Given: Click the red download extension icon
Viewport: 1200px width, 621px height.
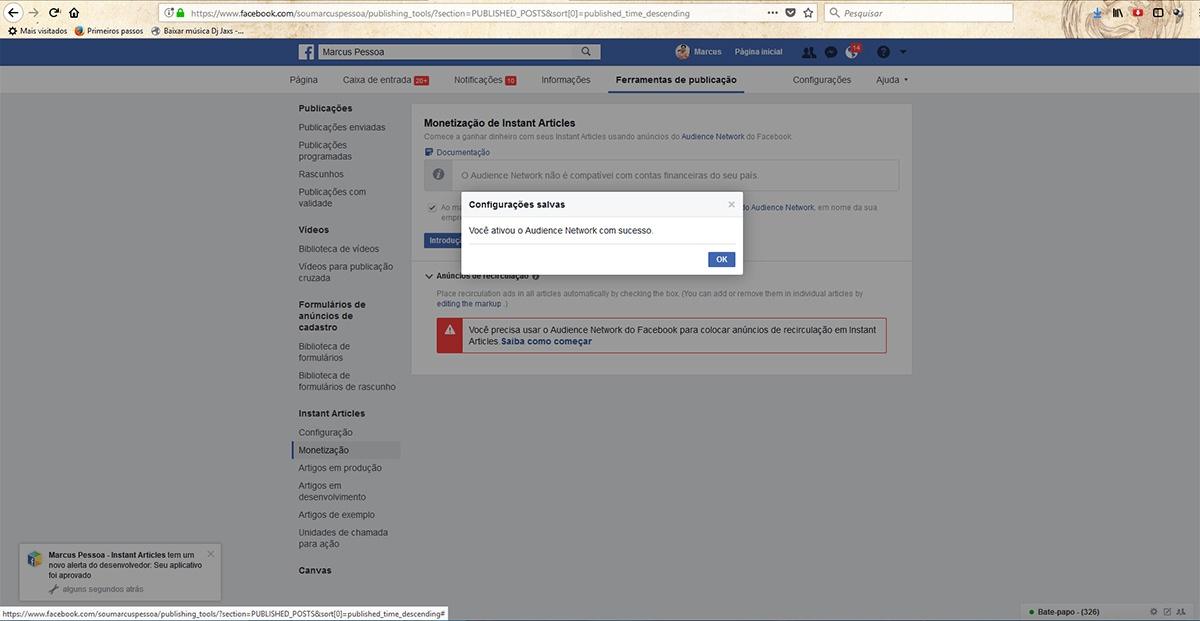Looking at the screenshot, I should tap(1138, 13).
